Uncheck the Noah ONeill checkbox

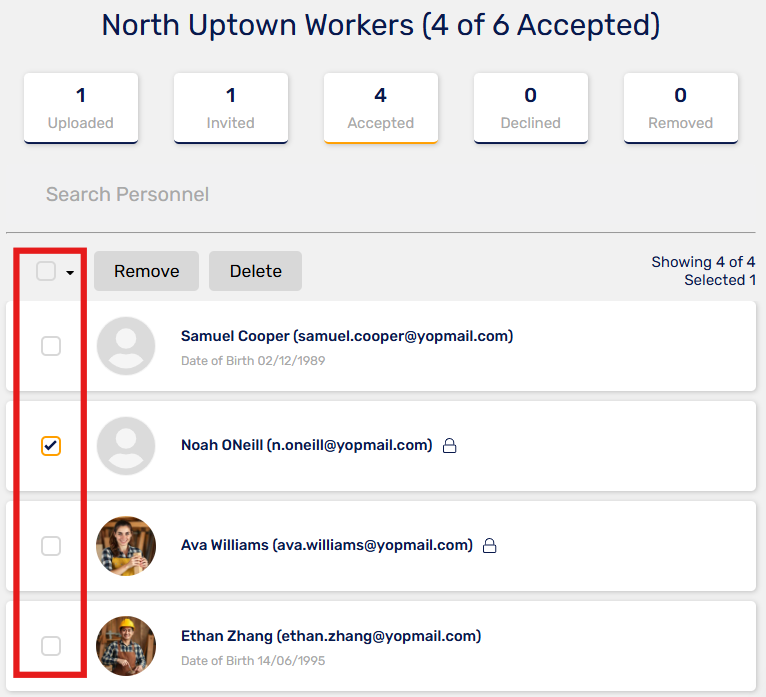coord(51,446)
